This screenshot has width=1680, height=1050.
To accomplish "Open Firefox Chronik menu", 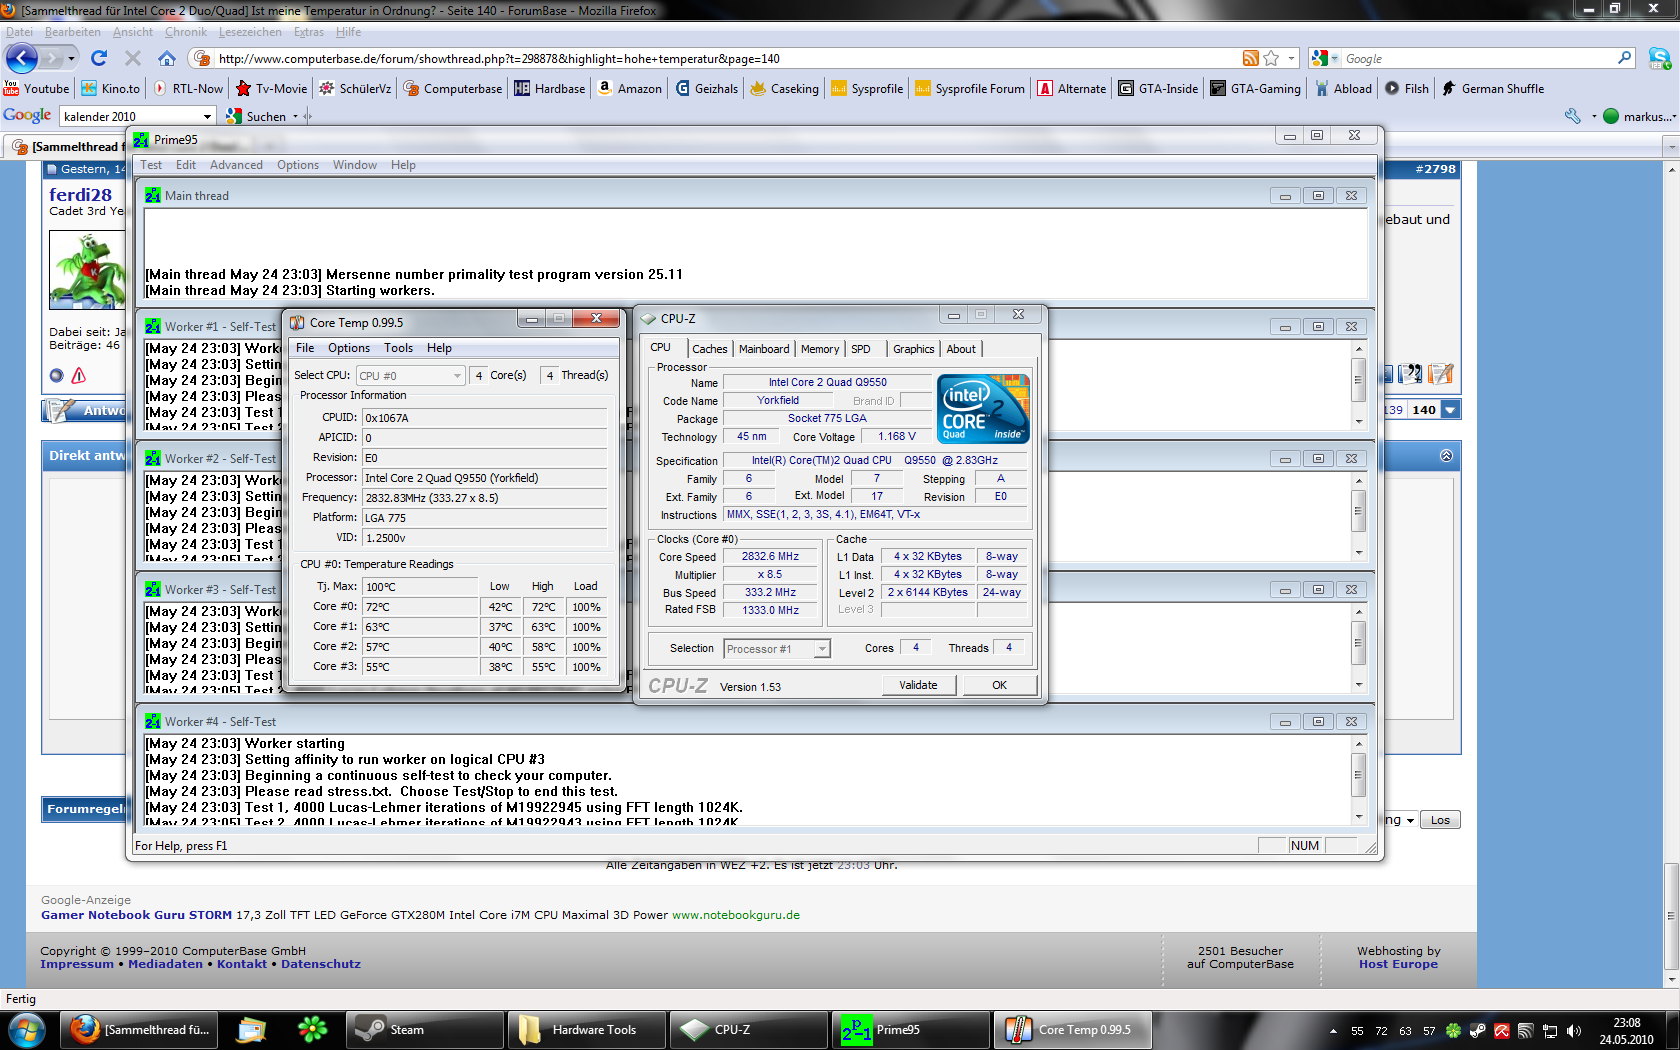I will point(186,32).
